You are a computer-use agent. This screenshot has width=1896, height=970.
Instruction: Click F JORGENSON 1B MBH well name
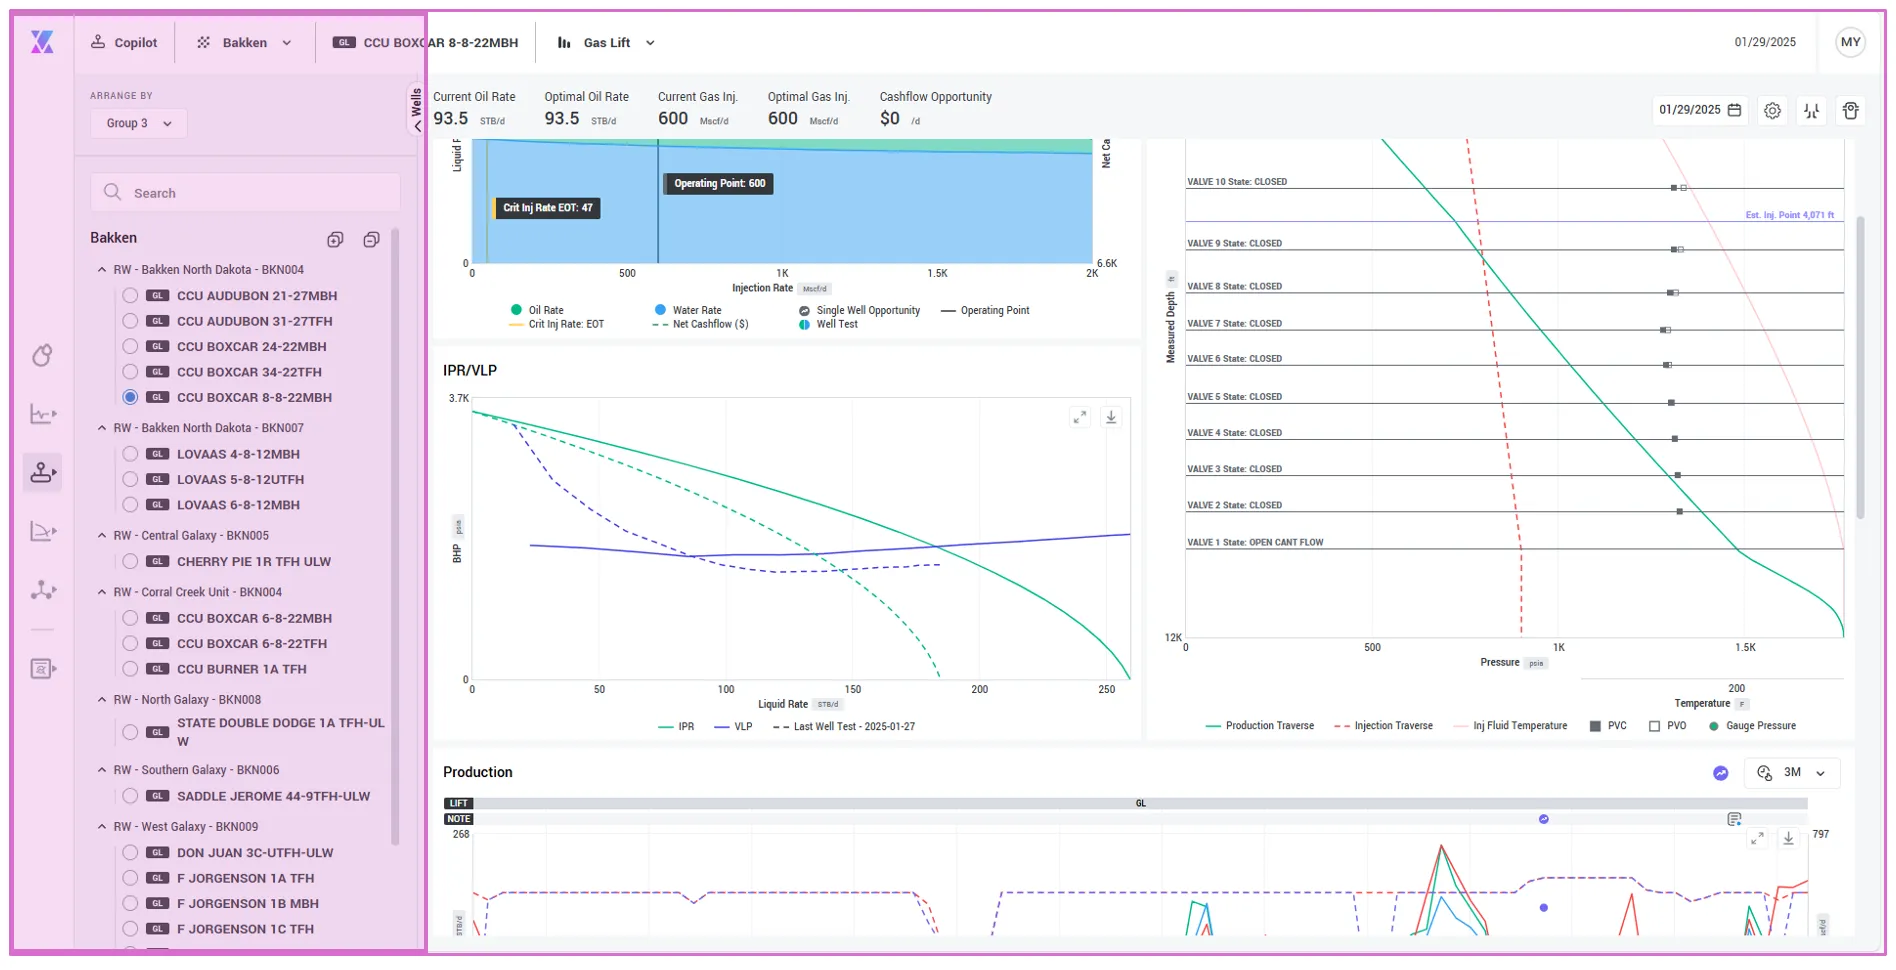248,903
